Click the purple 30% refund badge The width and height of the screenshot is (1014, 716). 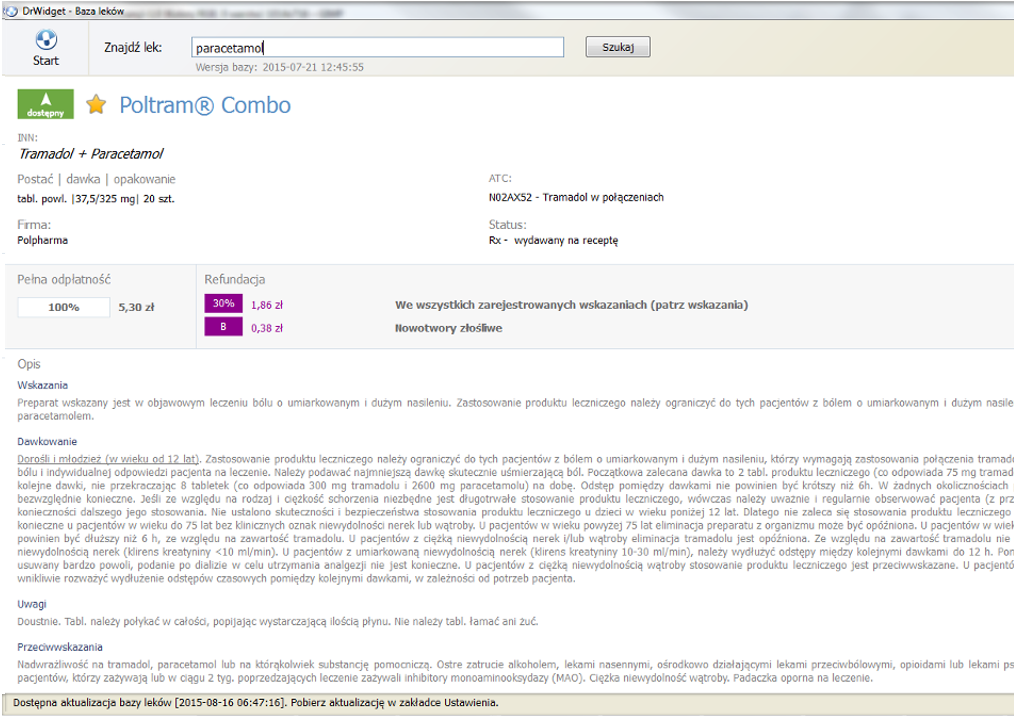(223, 304)
